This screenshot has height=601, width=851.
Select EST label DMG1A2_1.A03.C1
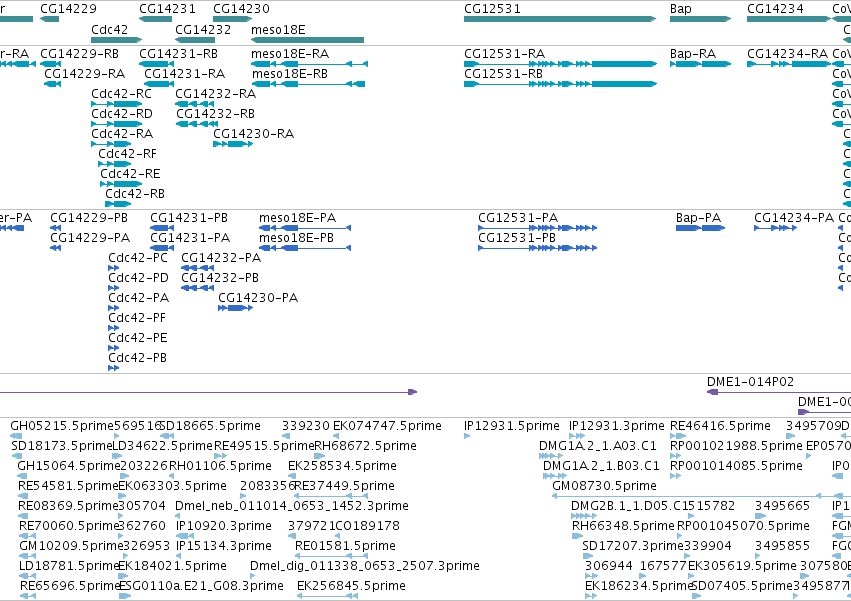coord(598,446)
